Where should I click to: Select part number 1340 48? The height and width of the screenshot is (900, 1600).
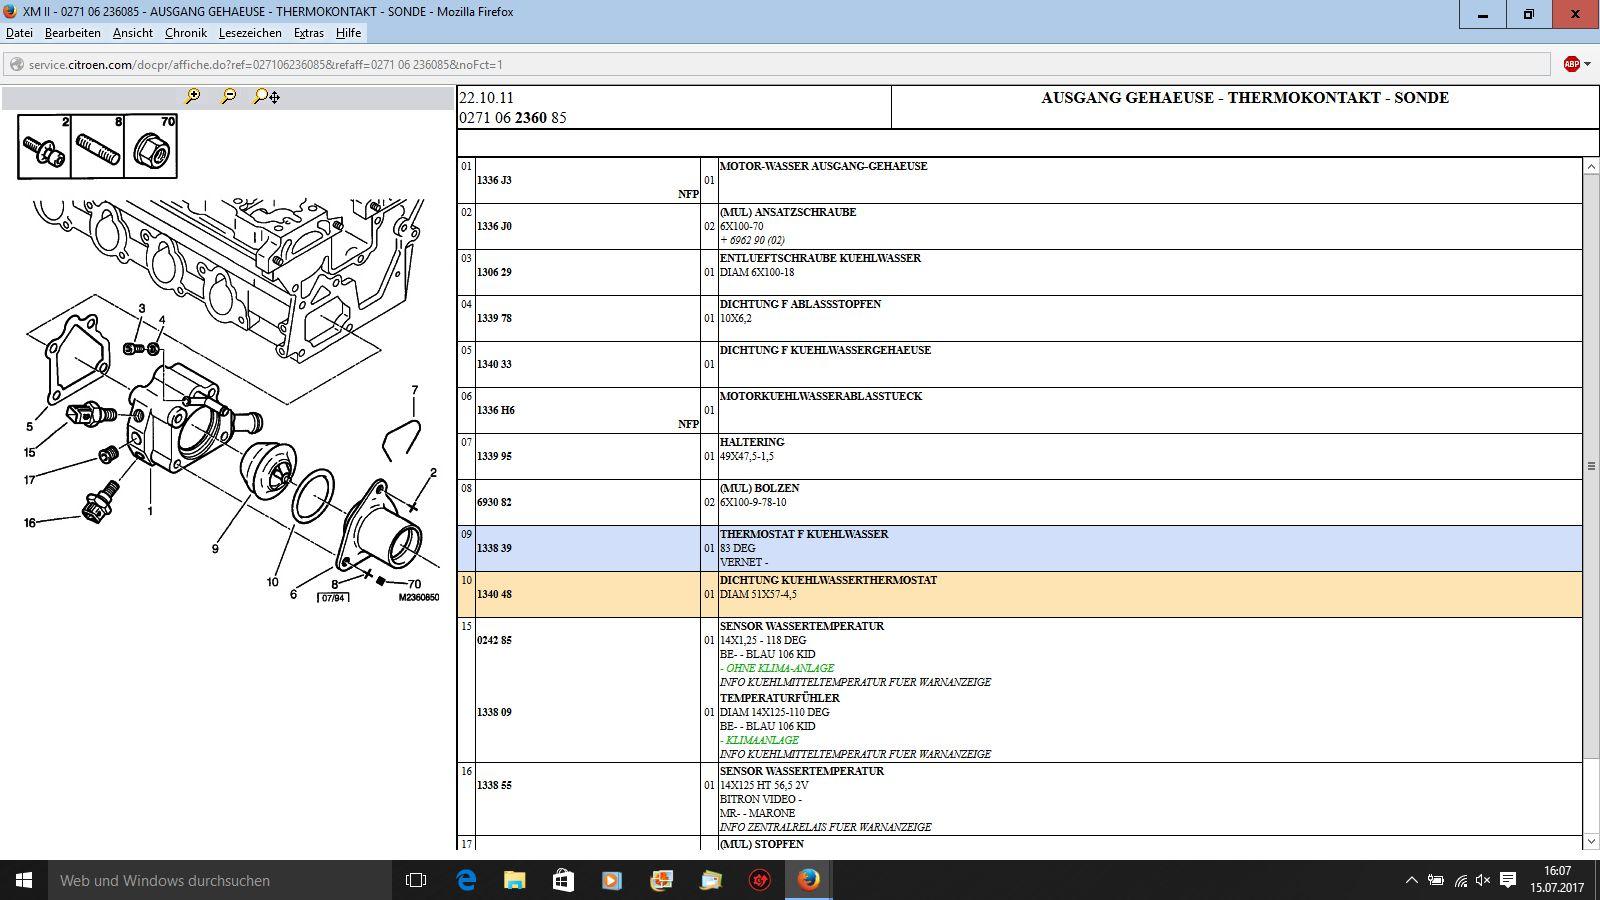pyautogui.click(x=494, y=594)
